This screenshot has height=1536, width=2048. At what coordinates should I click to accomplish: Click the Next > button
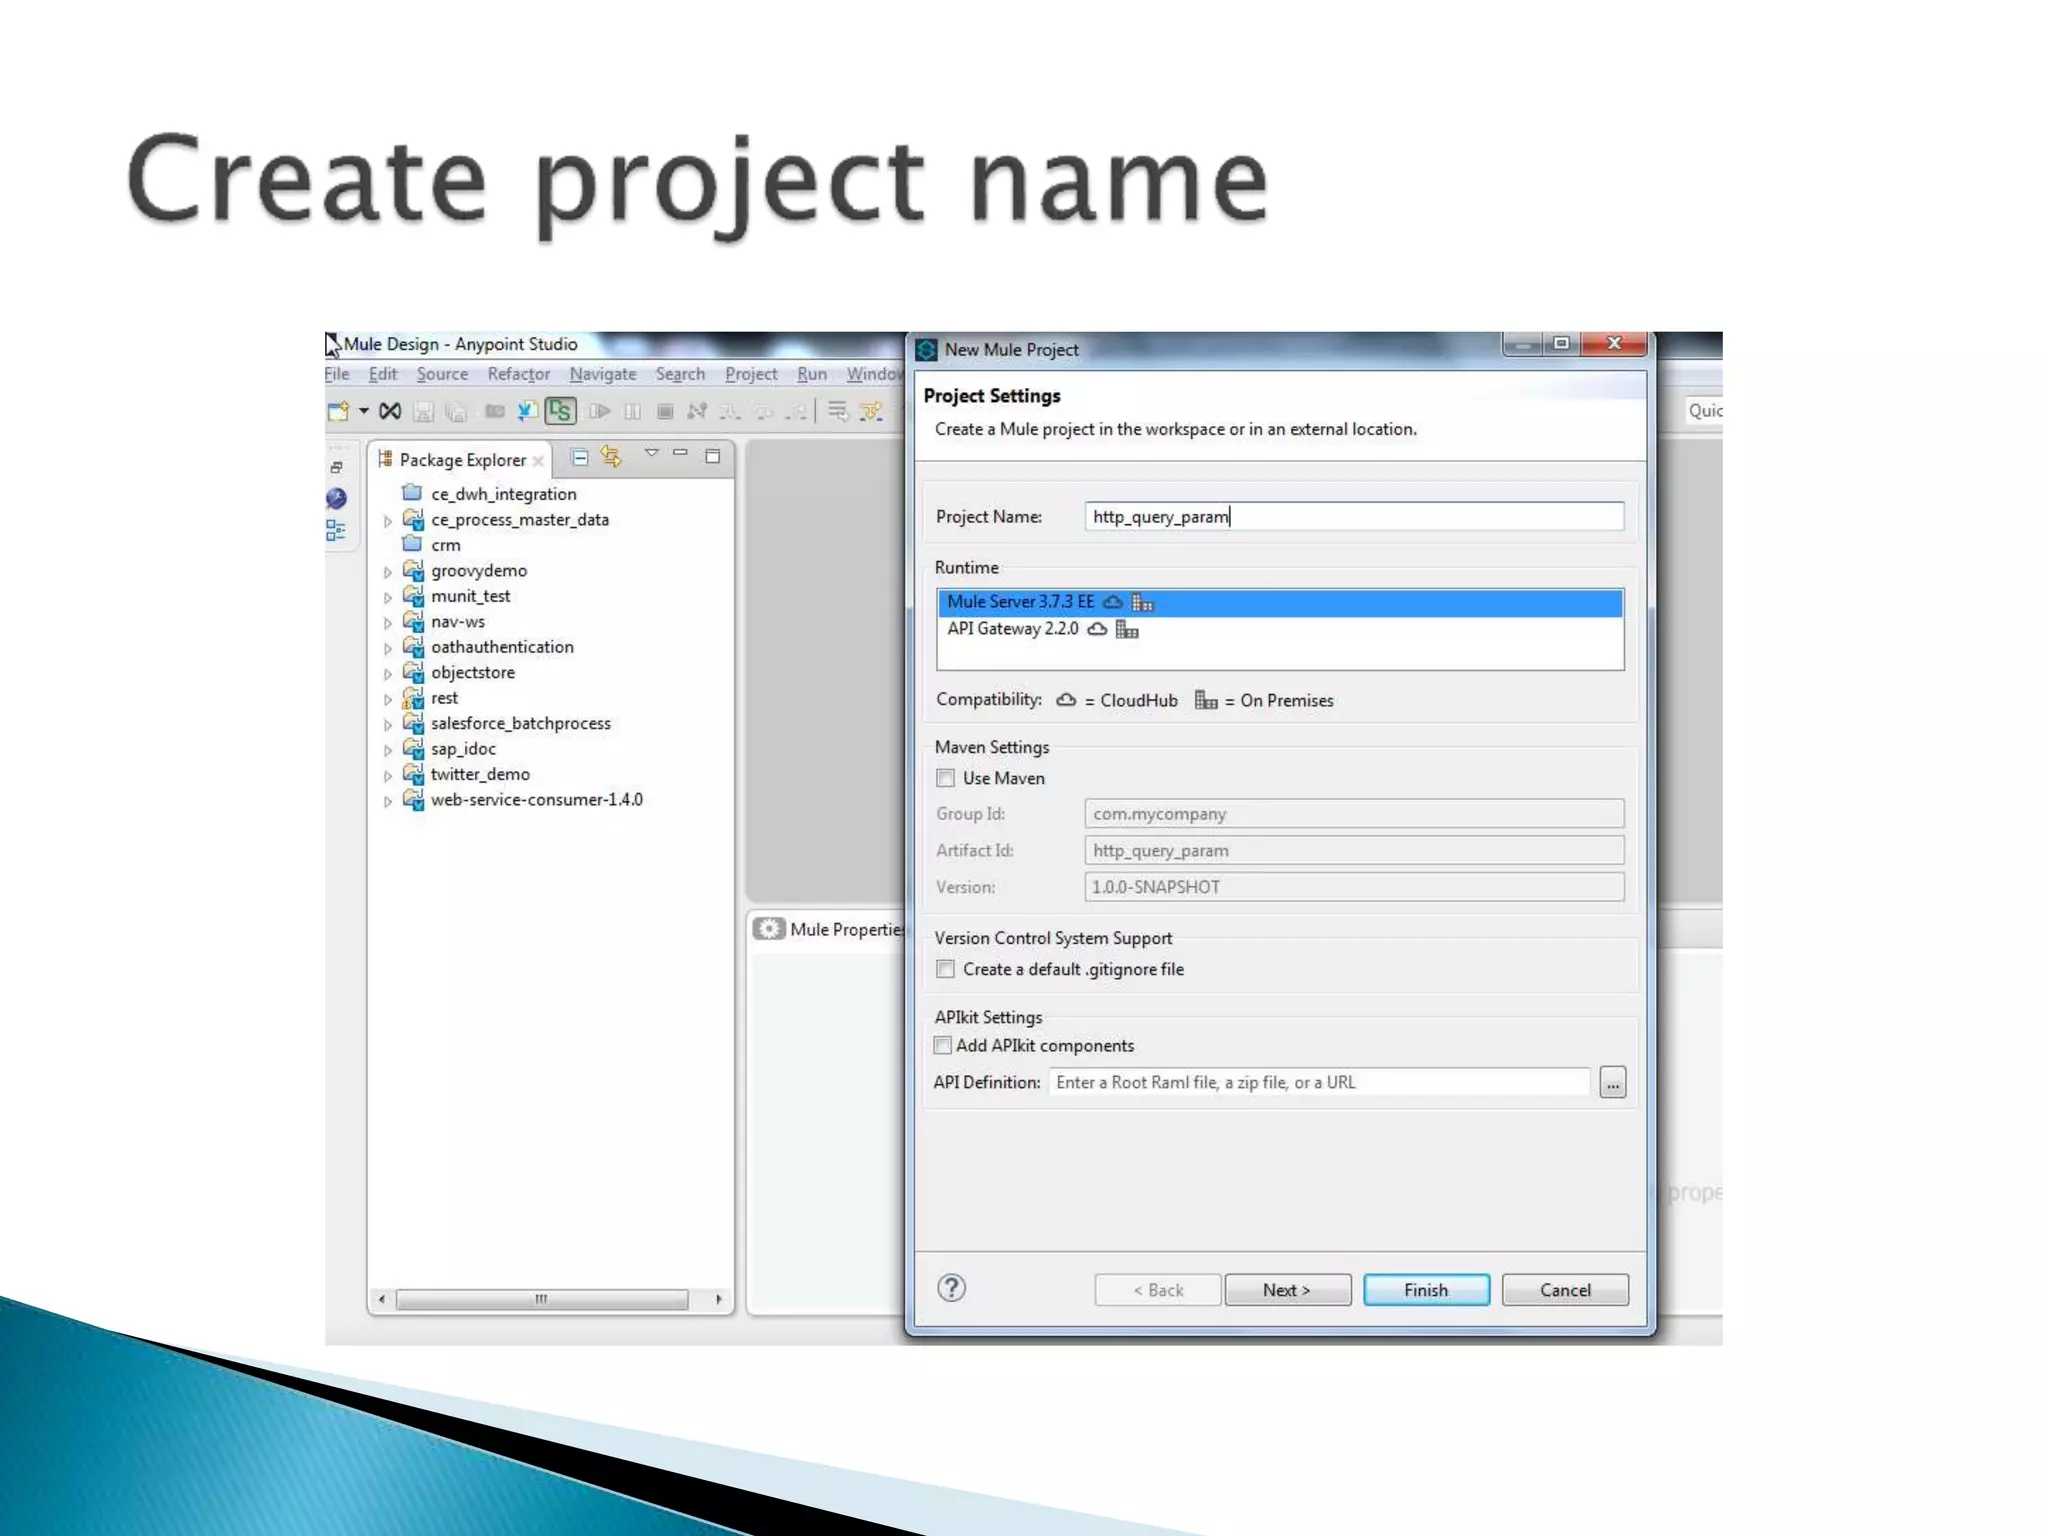point(1286,1290)
